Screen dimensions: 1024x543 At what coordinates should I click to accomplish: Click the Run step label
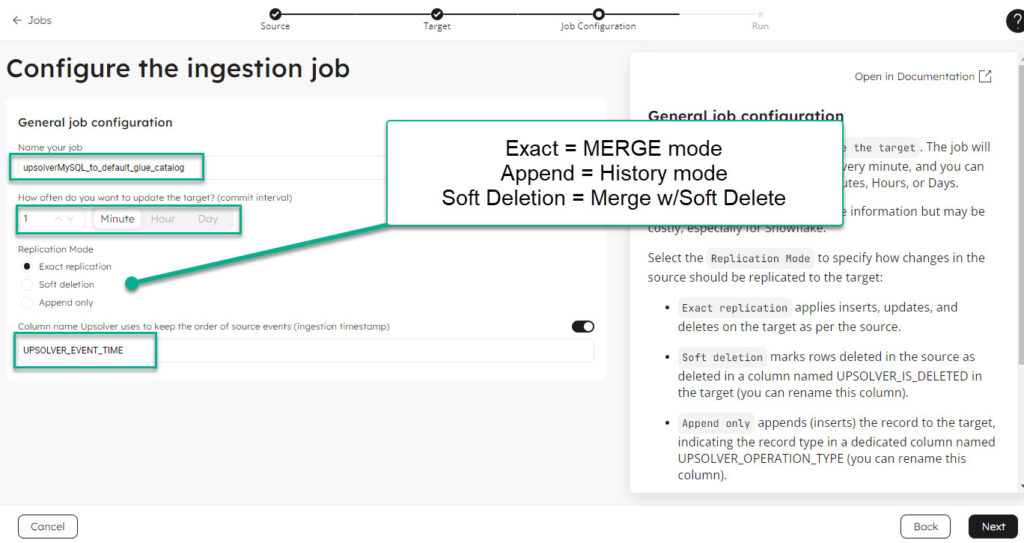(760, 26)
